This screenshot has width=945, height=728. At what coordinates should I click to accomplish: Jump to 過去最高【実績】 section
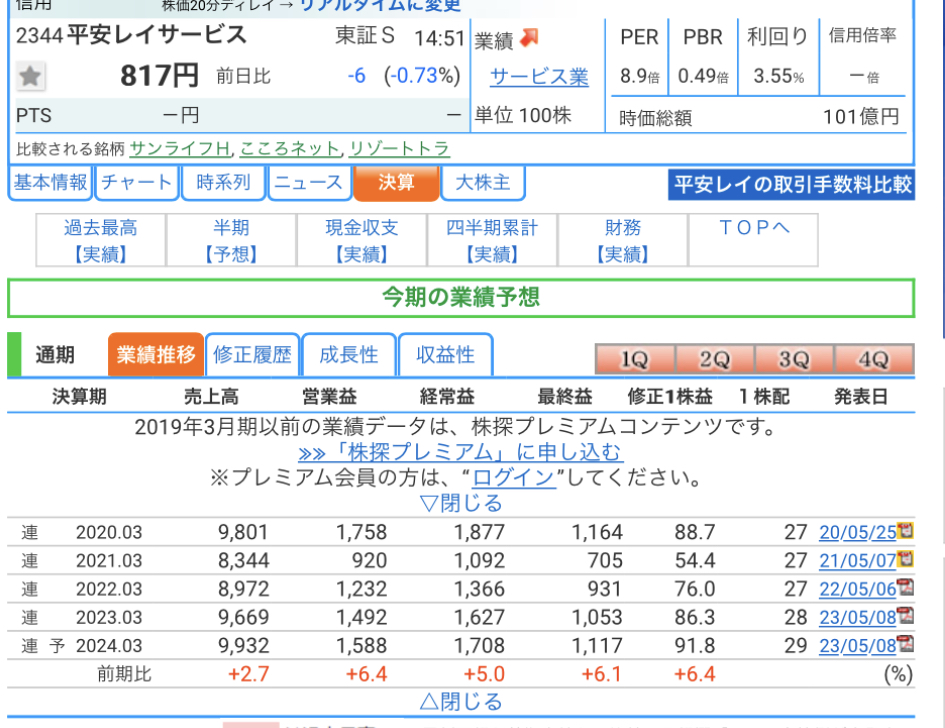coord(101,240)
